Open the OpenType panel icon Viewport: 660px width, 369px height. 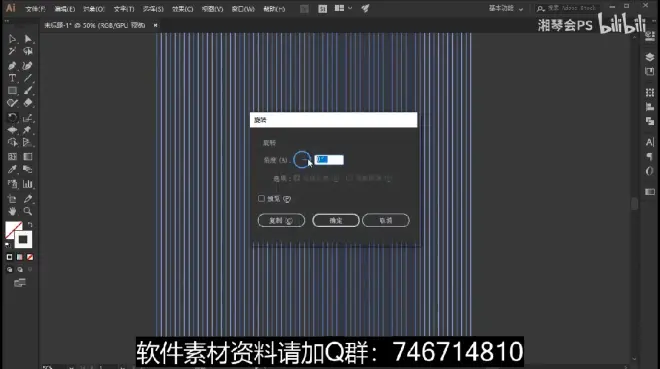click(x=649, y=171)
